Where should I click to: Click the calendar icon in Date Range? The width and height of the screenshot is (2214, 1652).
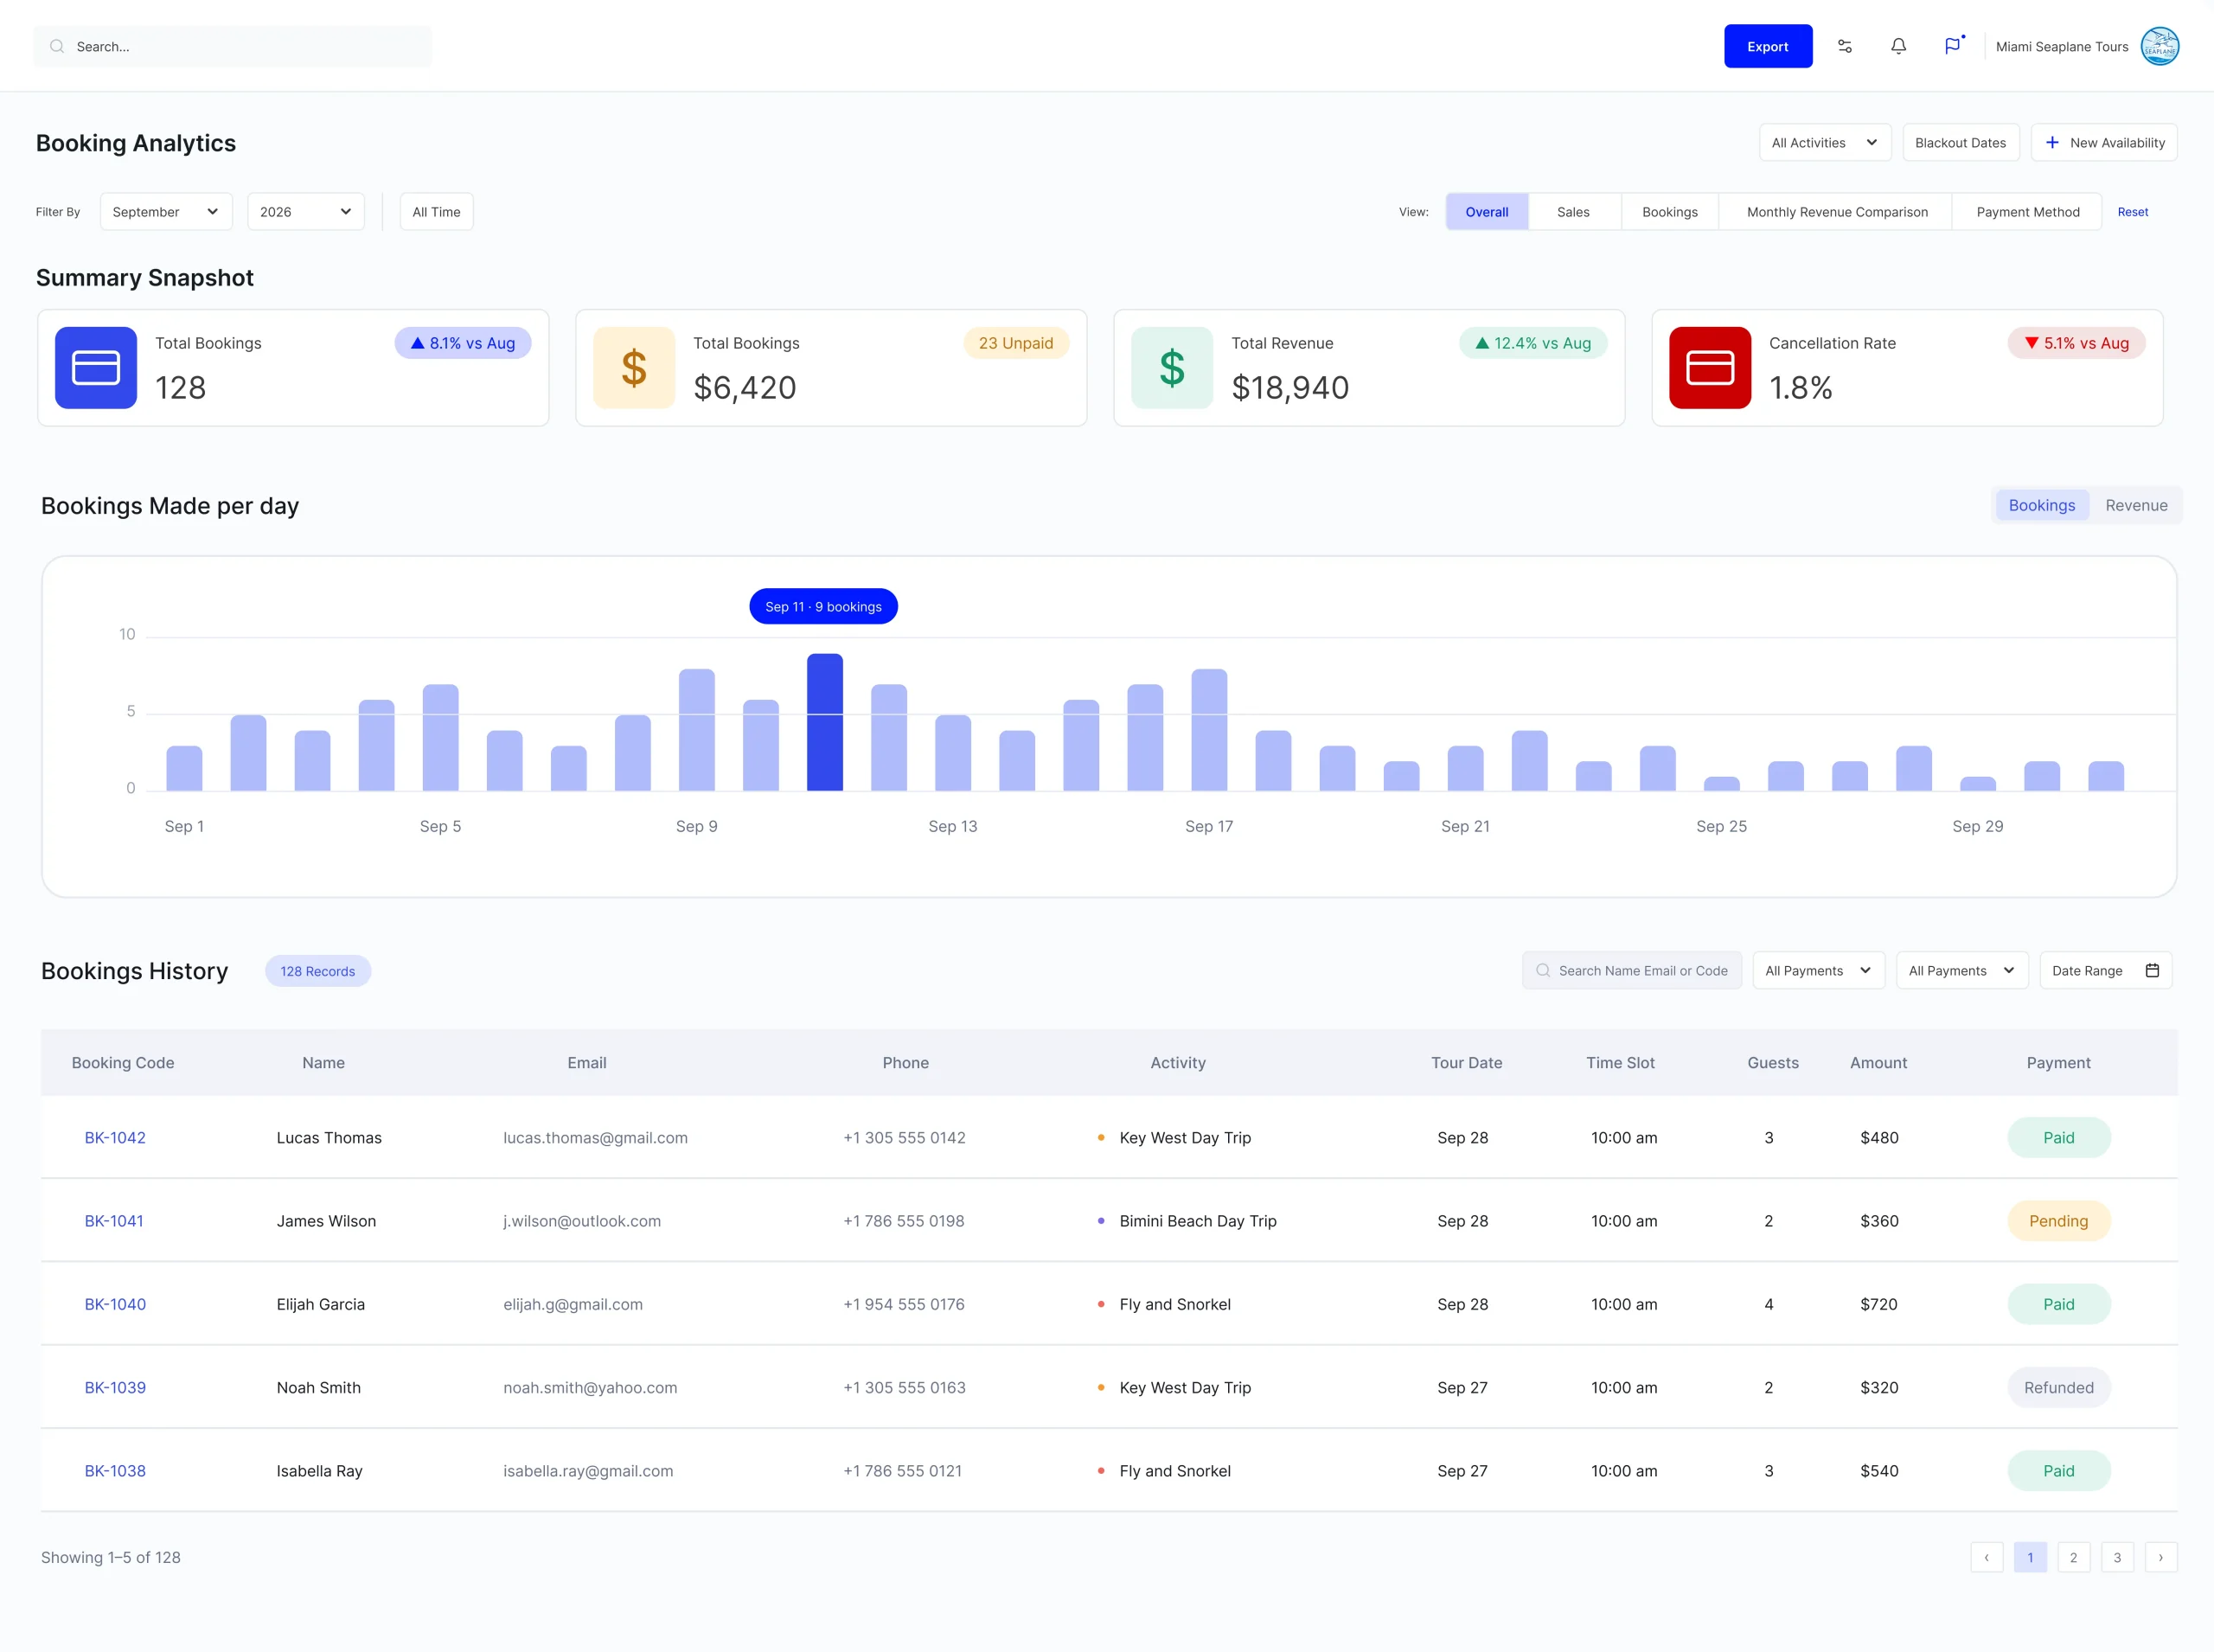pyautogui.click(x=2152, y=970)
